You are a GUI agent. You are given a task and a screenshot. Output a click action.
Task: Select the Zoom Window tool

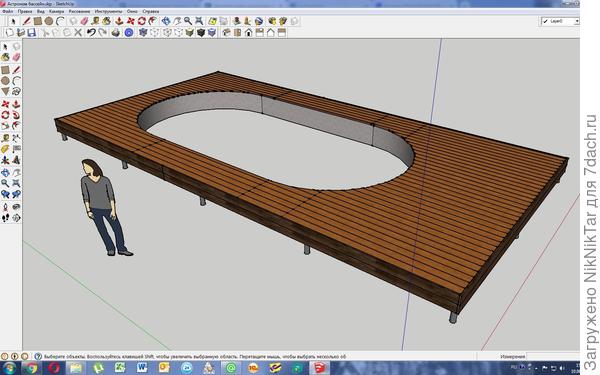pyautogui.click(x=16, y=183)
